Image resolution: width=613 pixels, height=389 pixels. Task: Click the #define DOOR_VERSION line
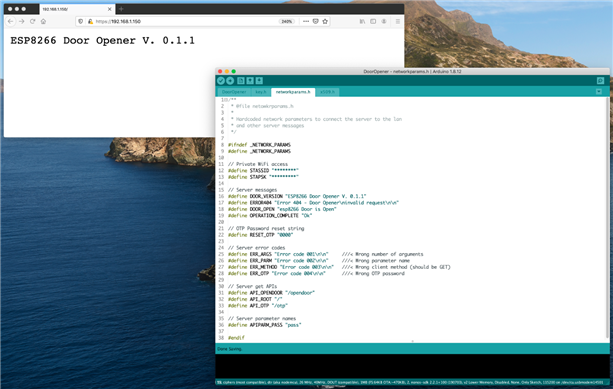click(297, 196)
